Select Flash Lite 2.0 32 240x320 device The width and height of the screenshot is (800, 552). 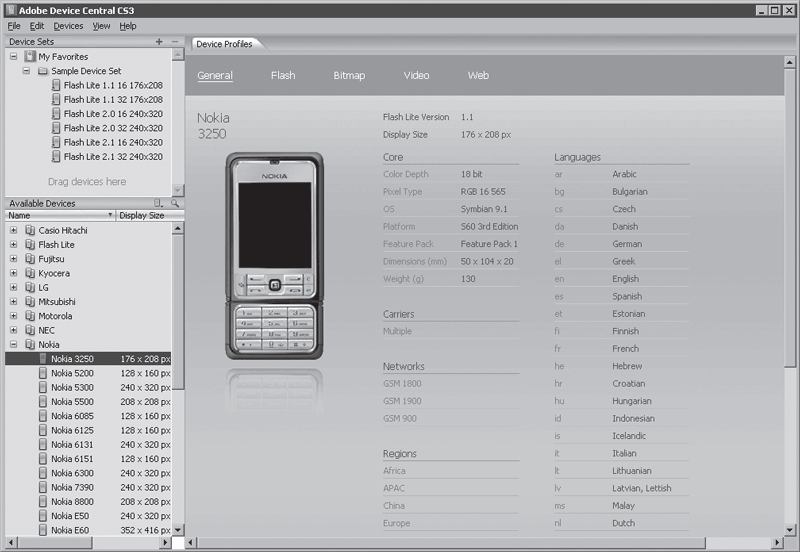(108, 128)
